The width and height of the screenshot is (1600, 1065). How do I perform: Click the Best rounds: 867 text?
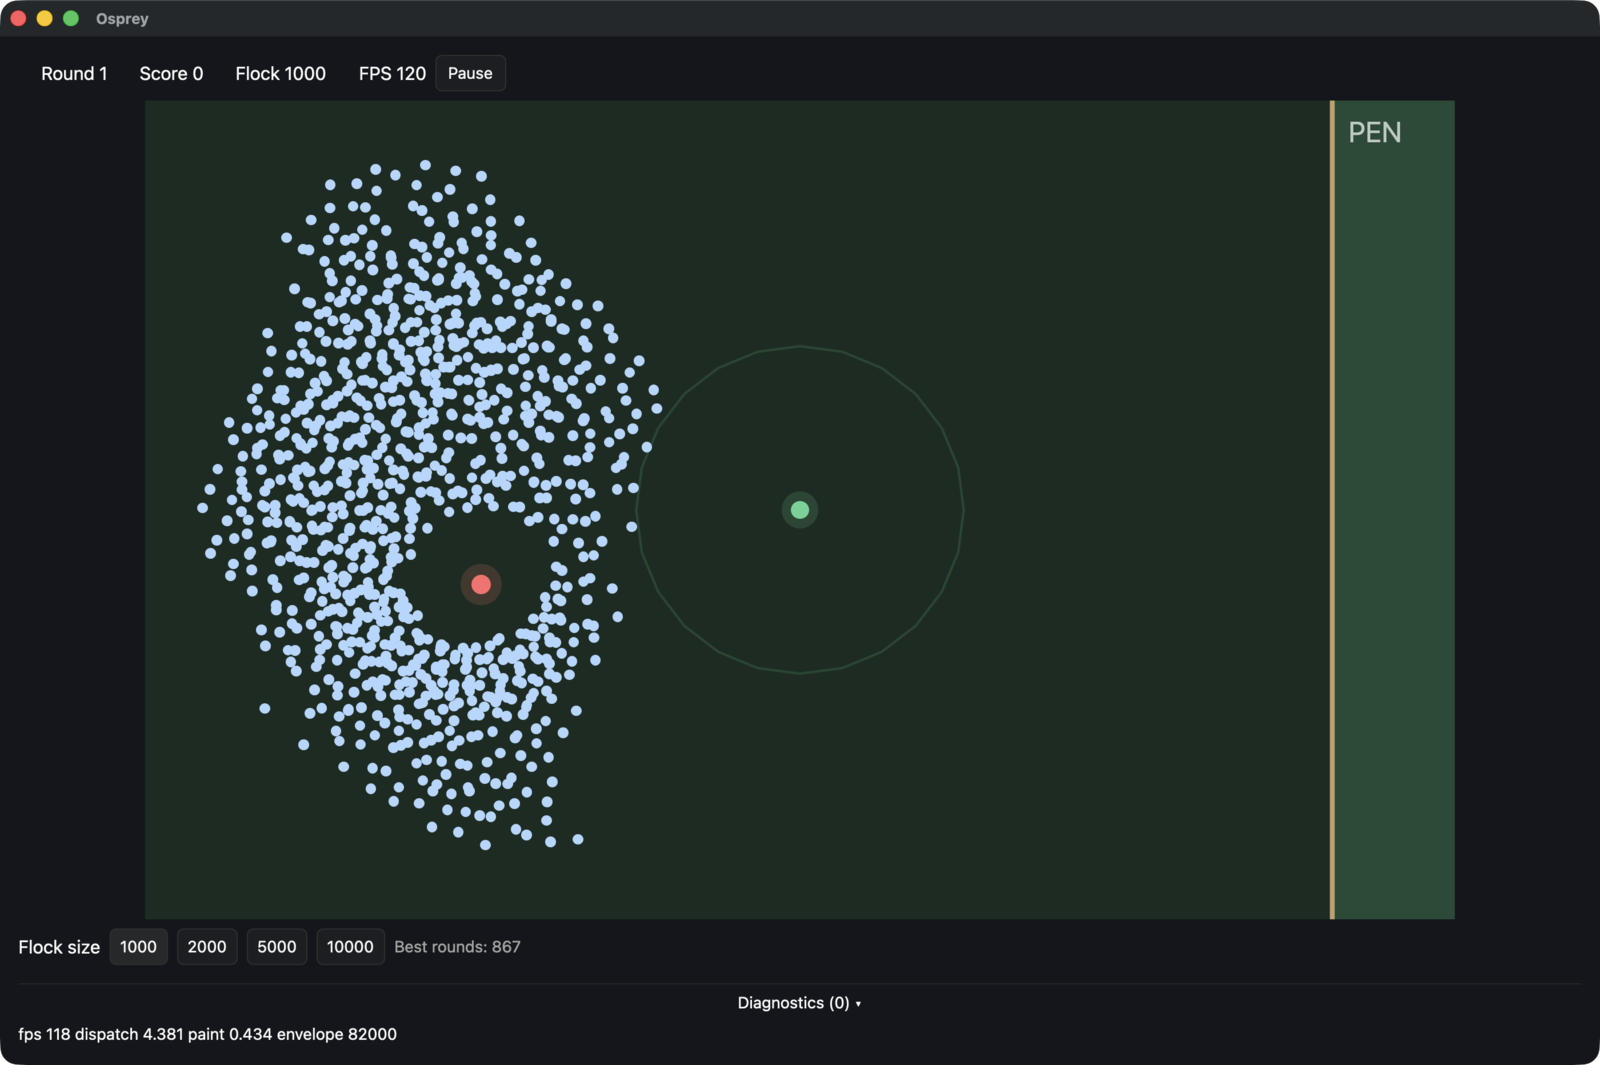tap(457, 947)
